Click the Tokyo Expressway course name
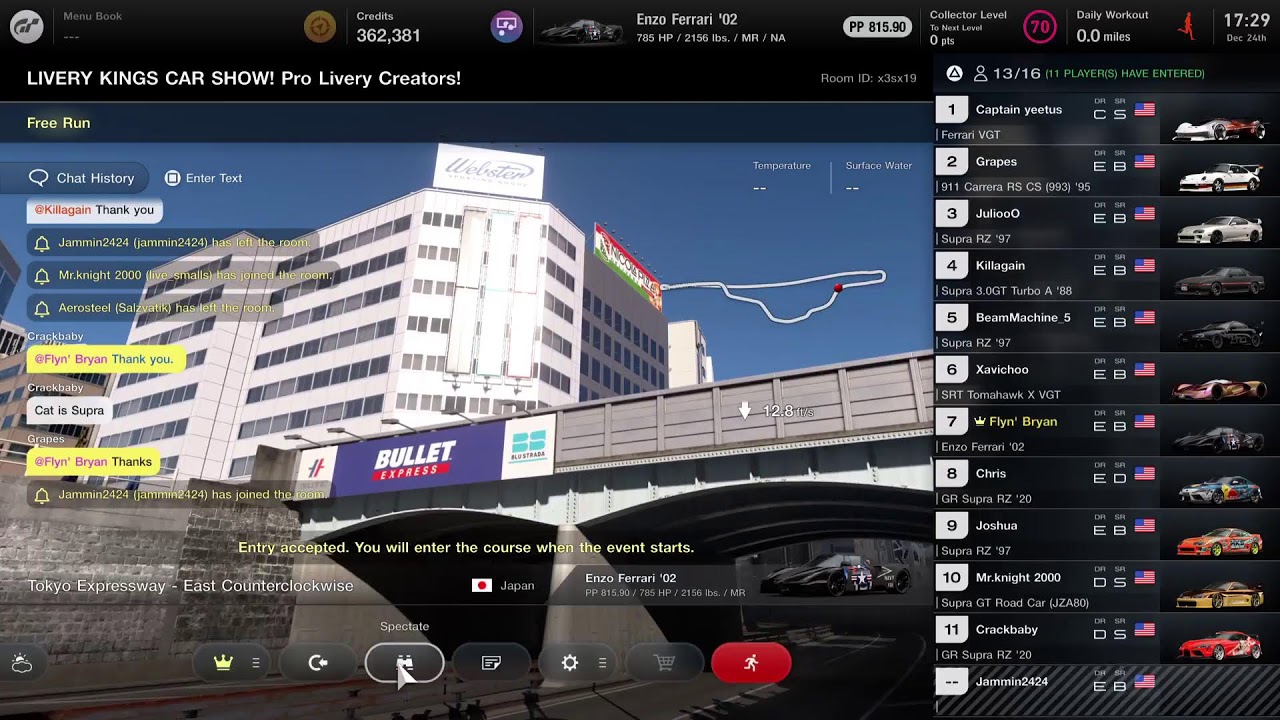1280x720 pixels. [190, 586]
